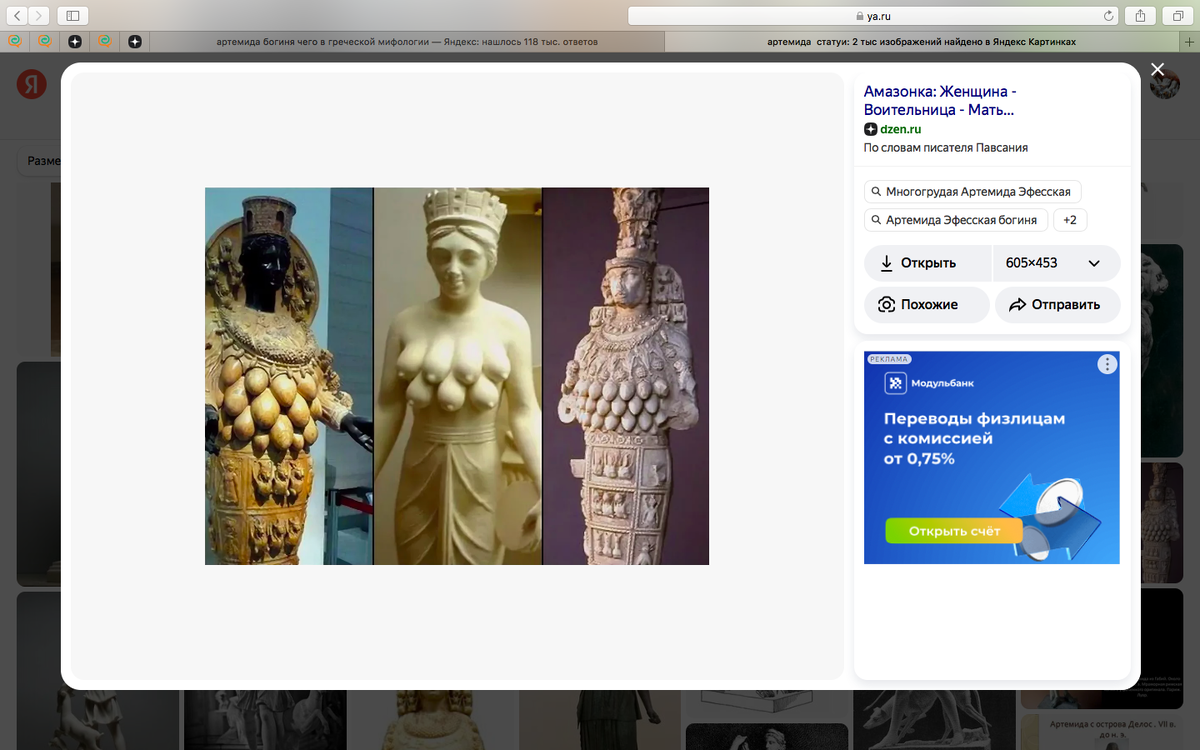Open the fourth pinned tab

[x=104, y=42]
